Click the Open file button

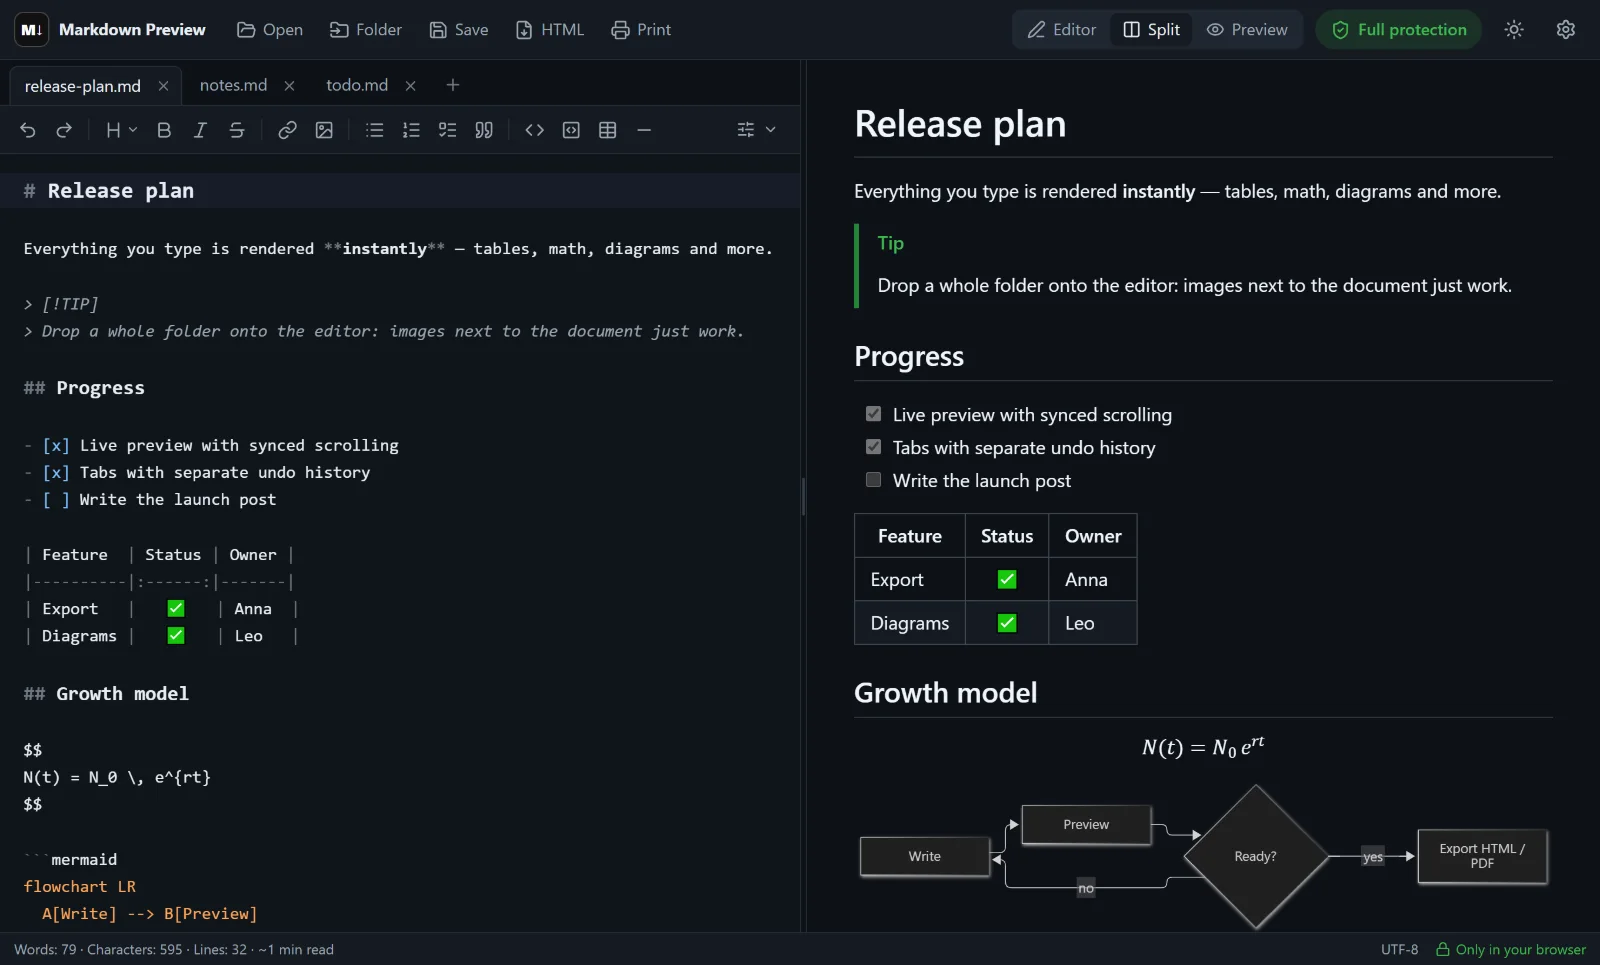(x=270, y=30)
